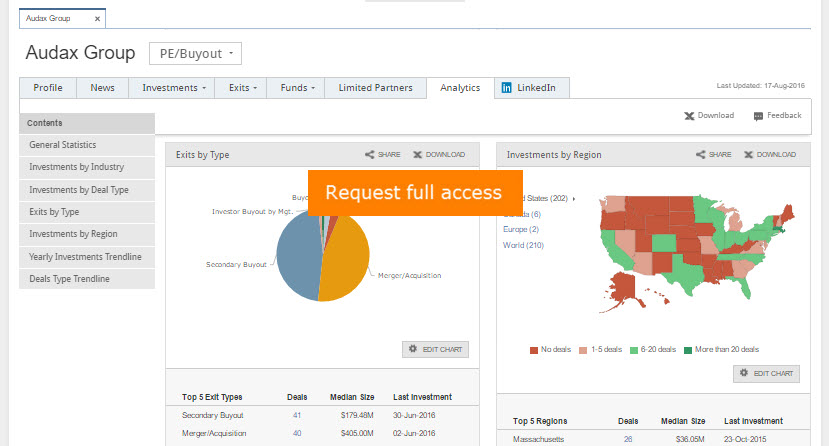Screen dimensions: 829x446
Task: Click the Massachusetts row label
Action: point(538,439)
